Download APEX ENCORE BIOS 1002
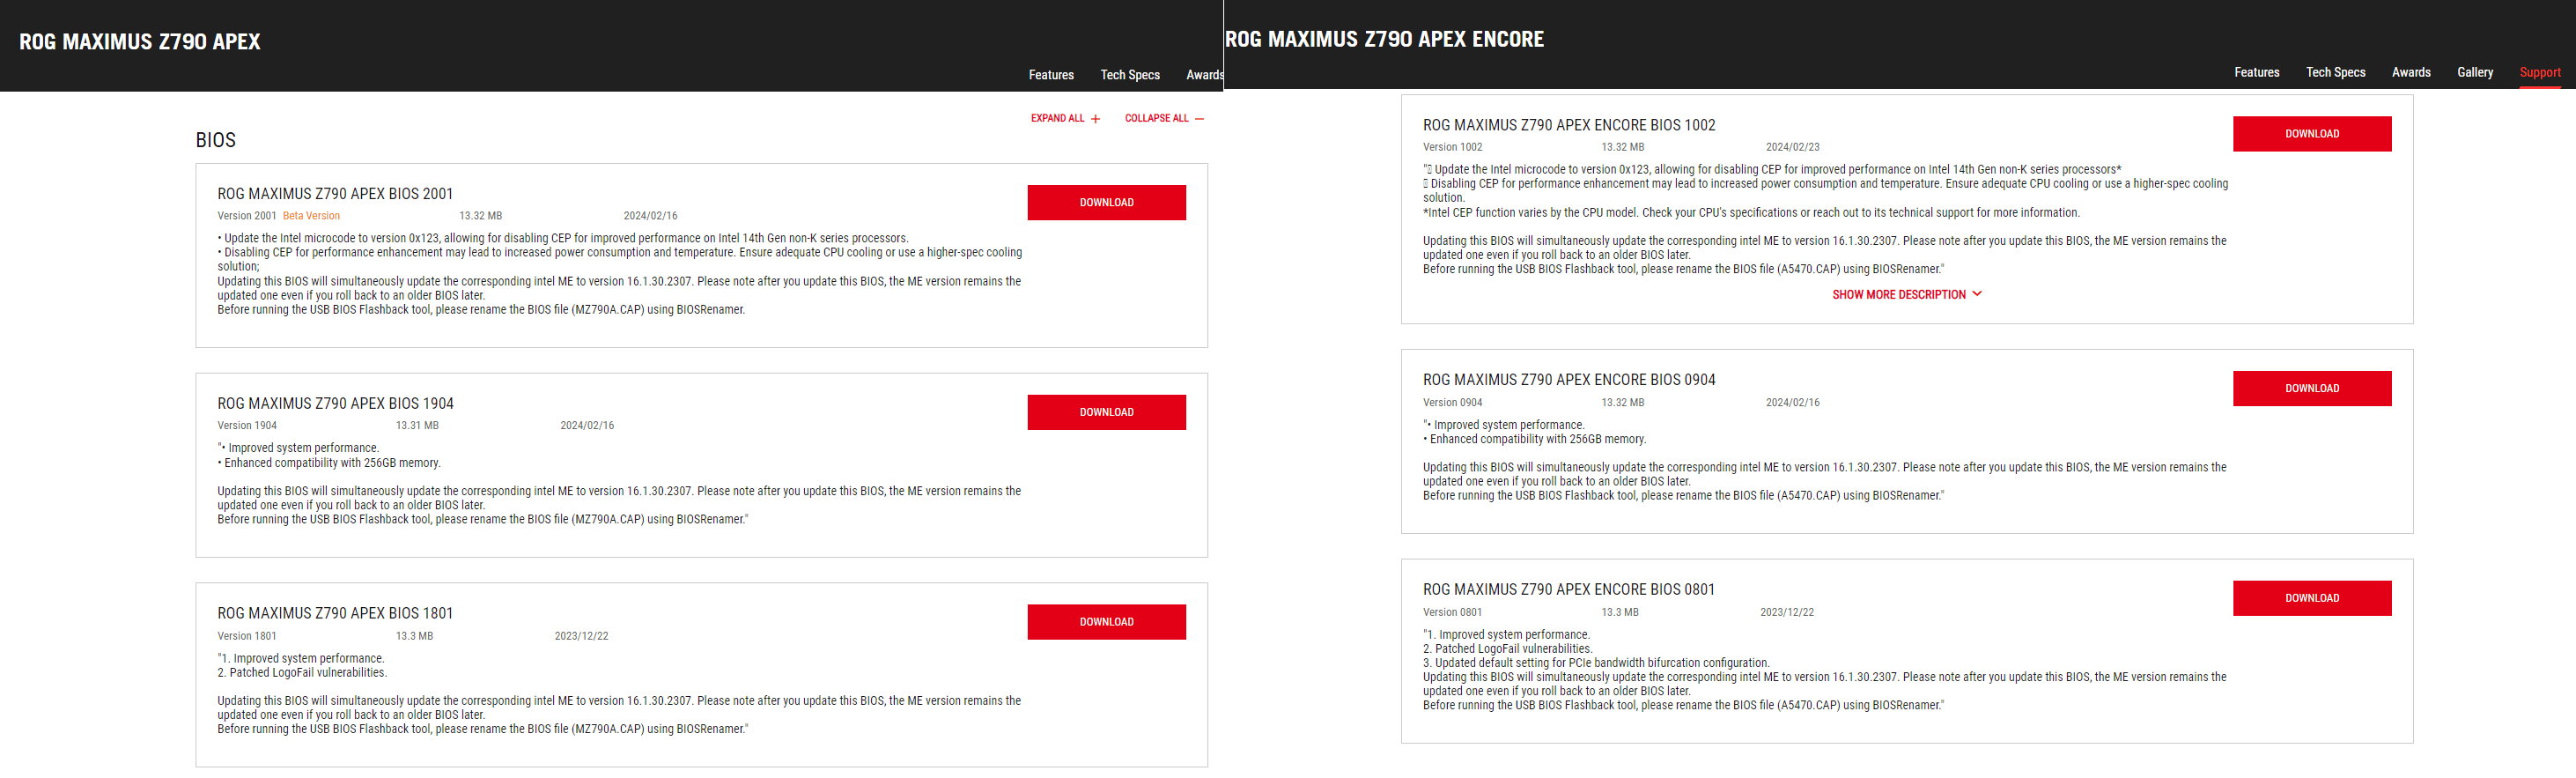The height and width of the screenshot is (778, 2576). coord(2312,134)
